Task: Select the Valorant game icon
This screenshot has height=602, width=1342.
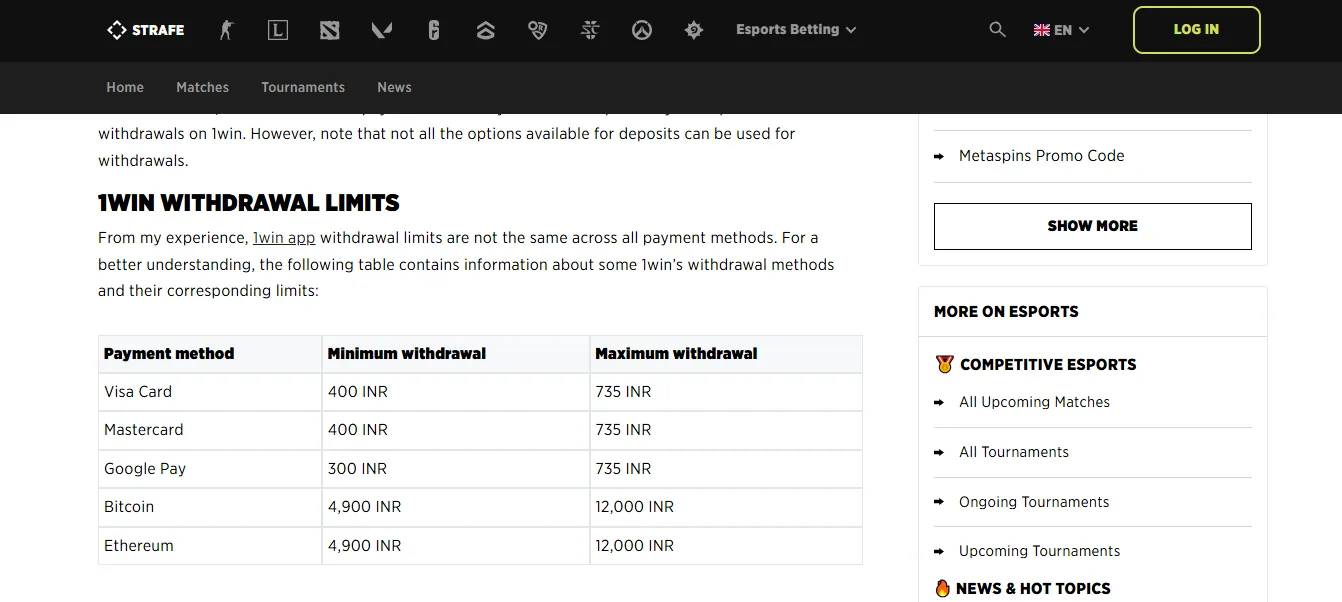Action: point(382,30)
